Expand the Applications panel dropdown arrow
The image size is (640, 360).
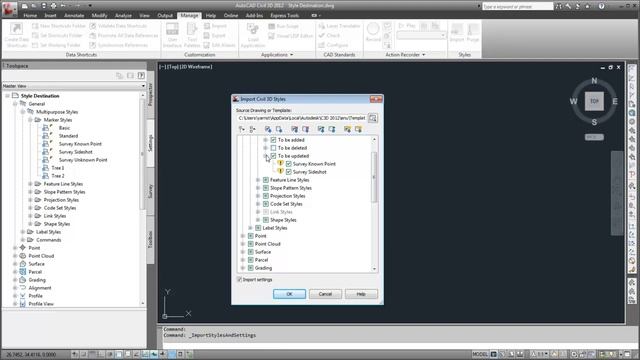click(x=291, y=55)
